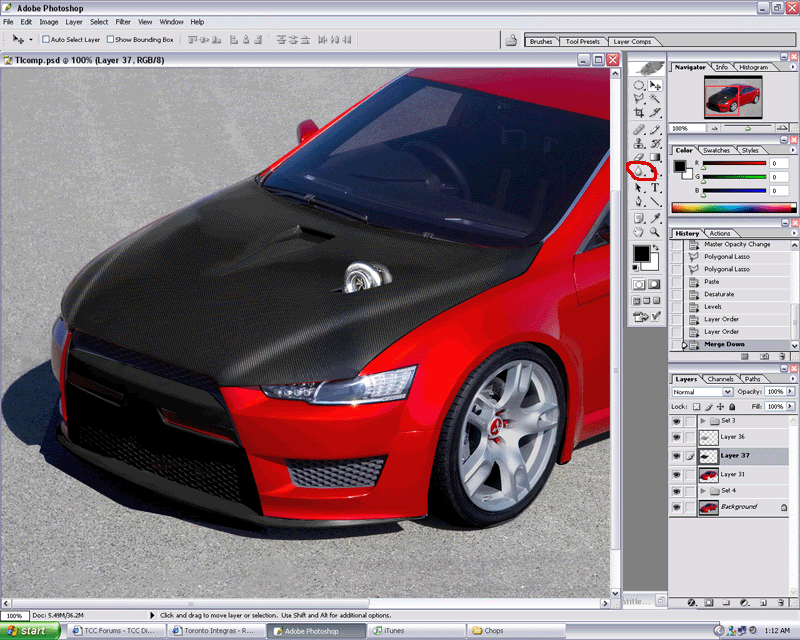Pick the Magic Wand tool
The image size is (800, 640).
(655, 99)
